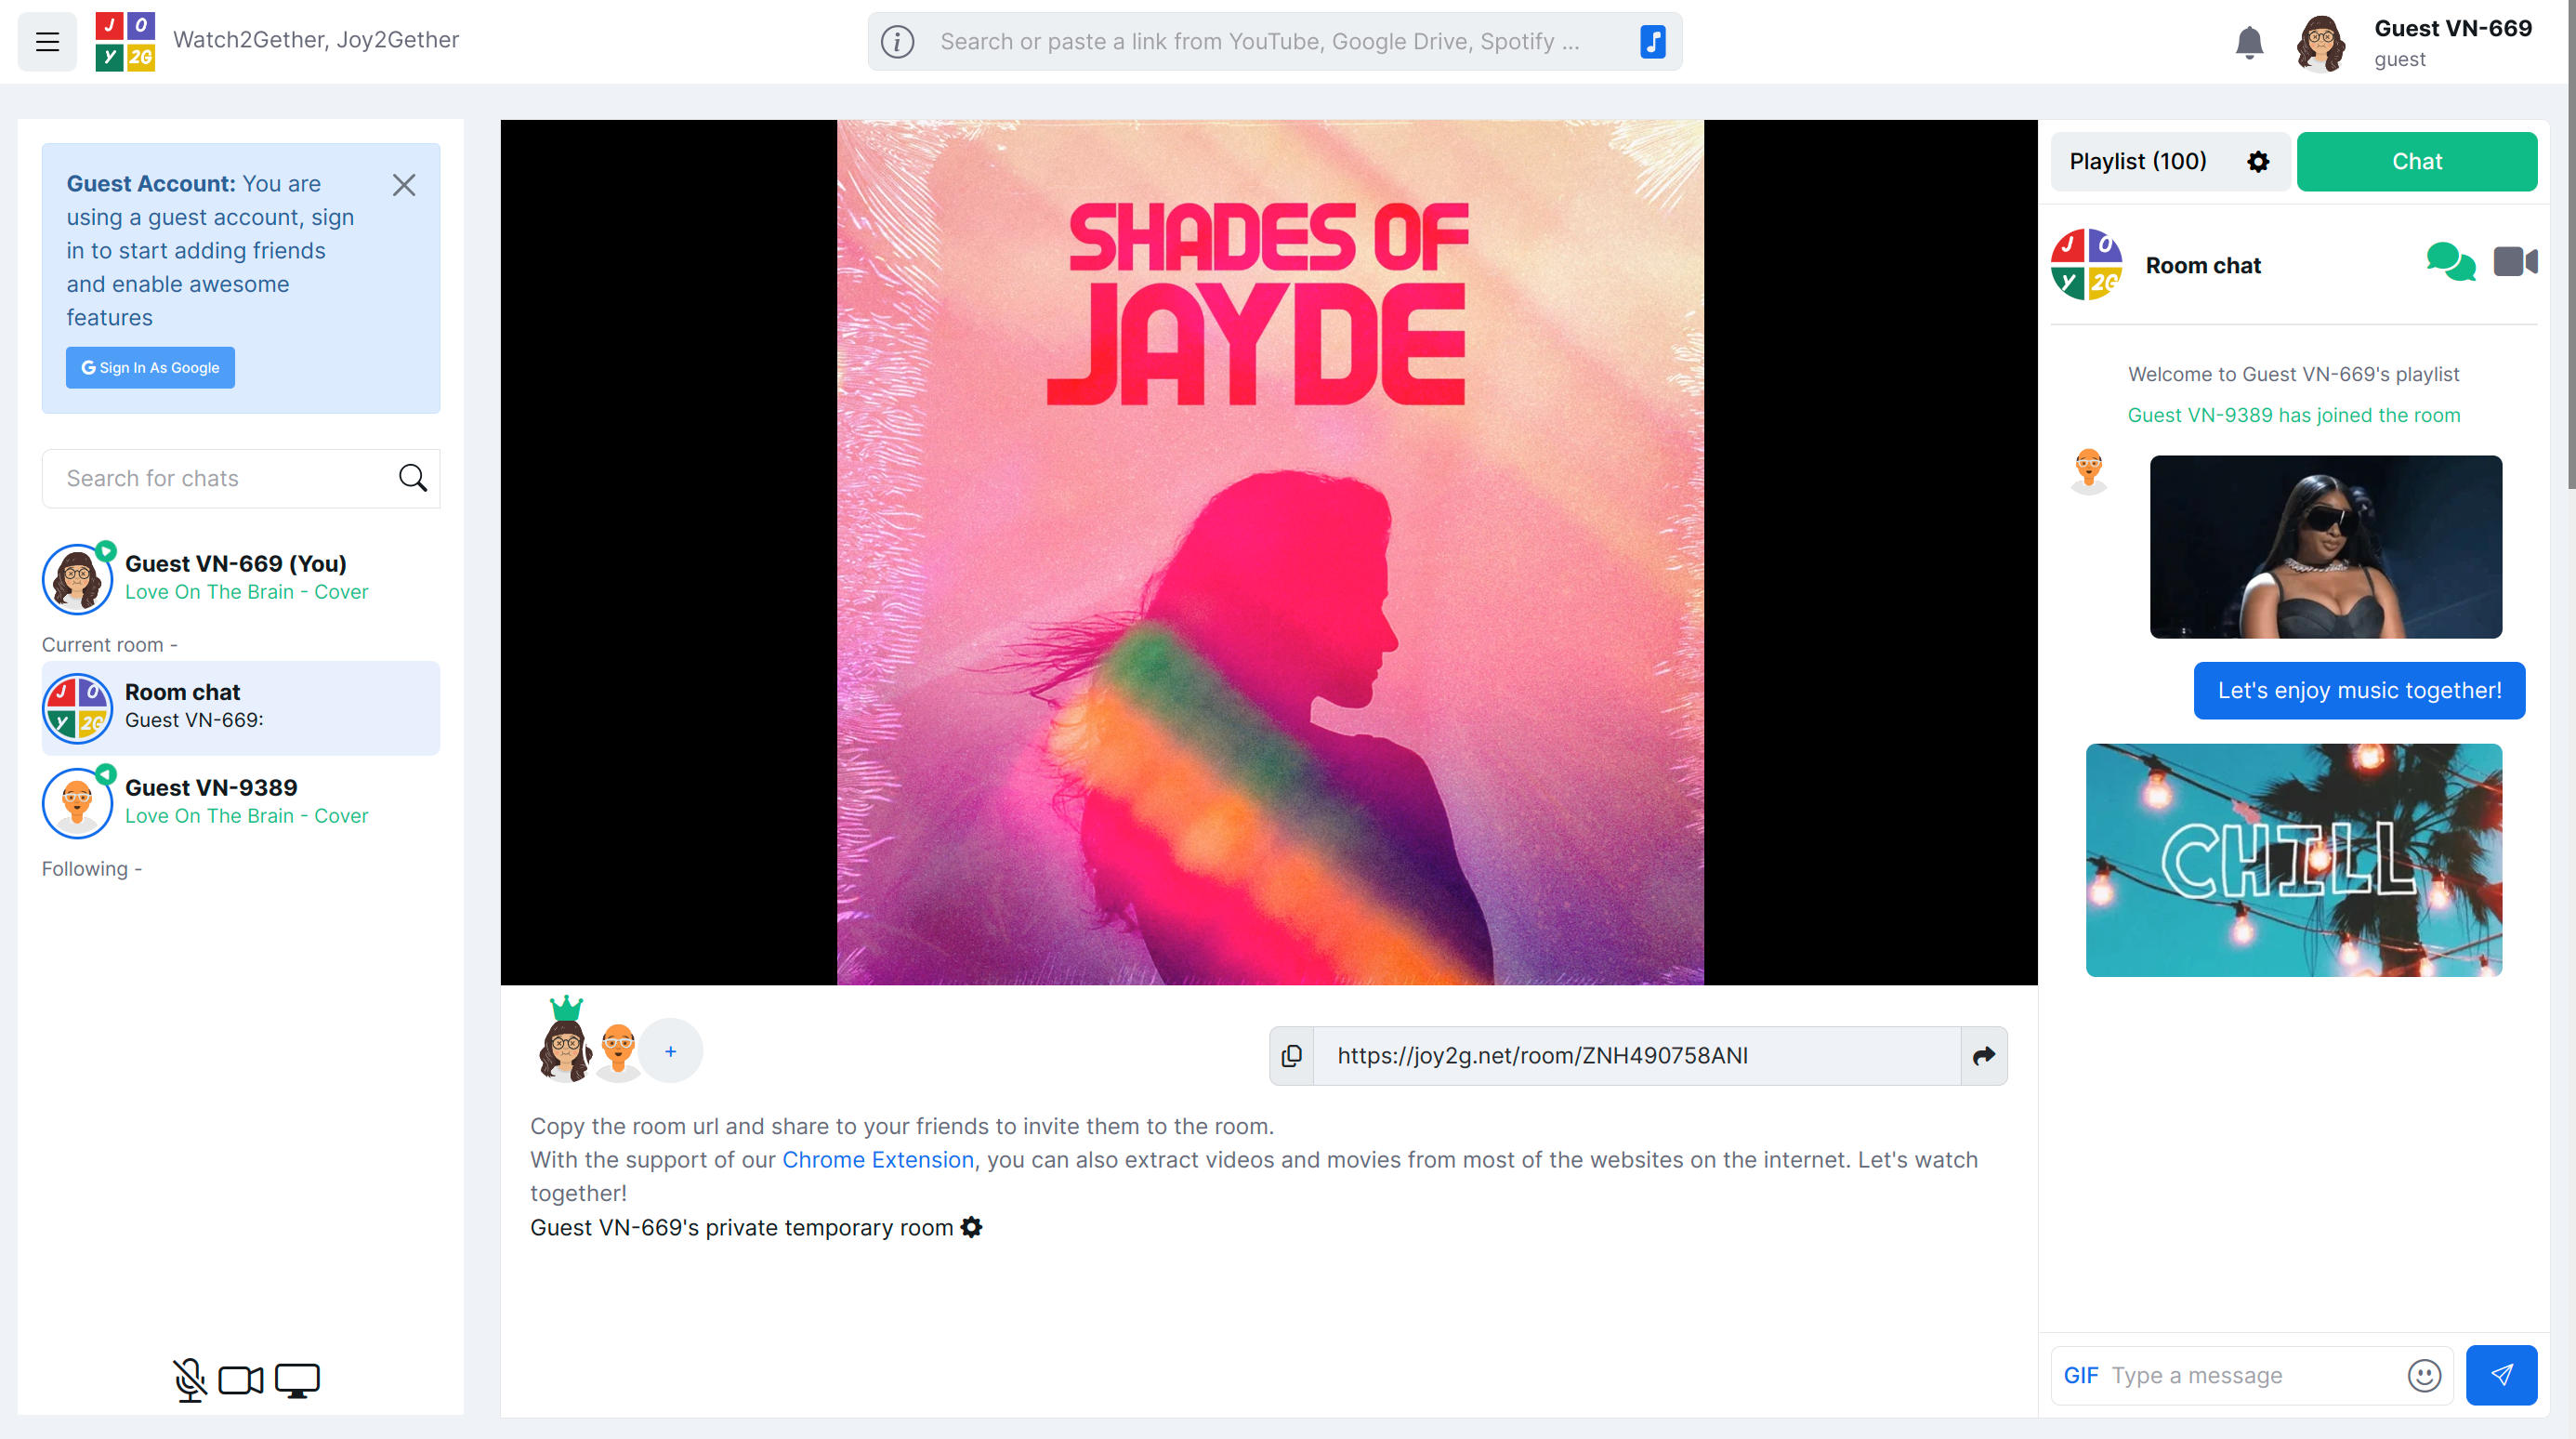Add a member with the plus button
The height and width of the screenshot is (1439, 2576).
point(670,1051)
